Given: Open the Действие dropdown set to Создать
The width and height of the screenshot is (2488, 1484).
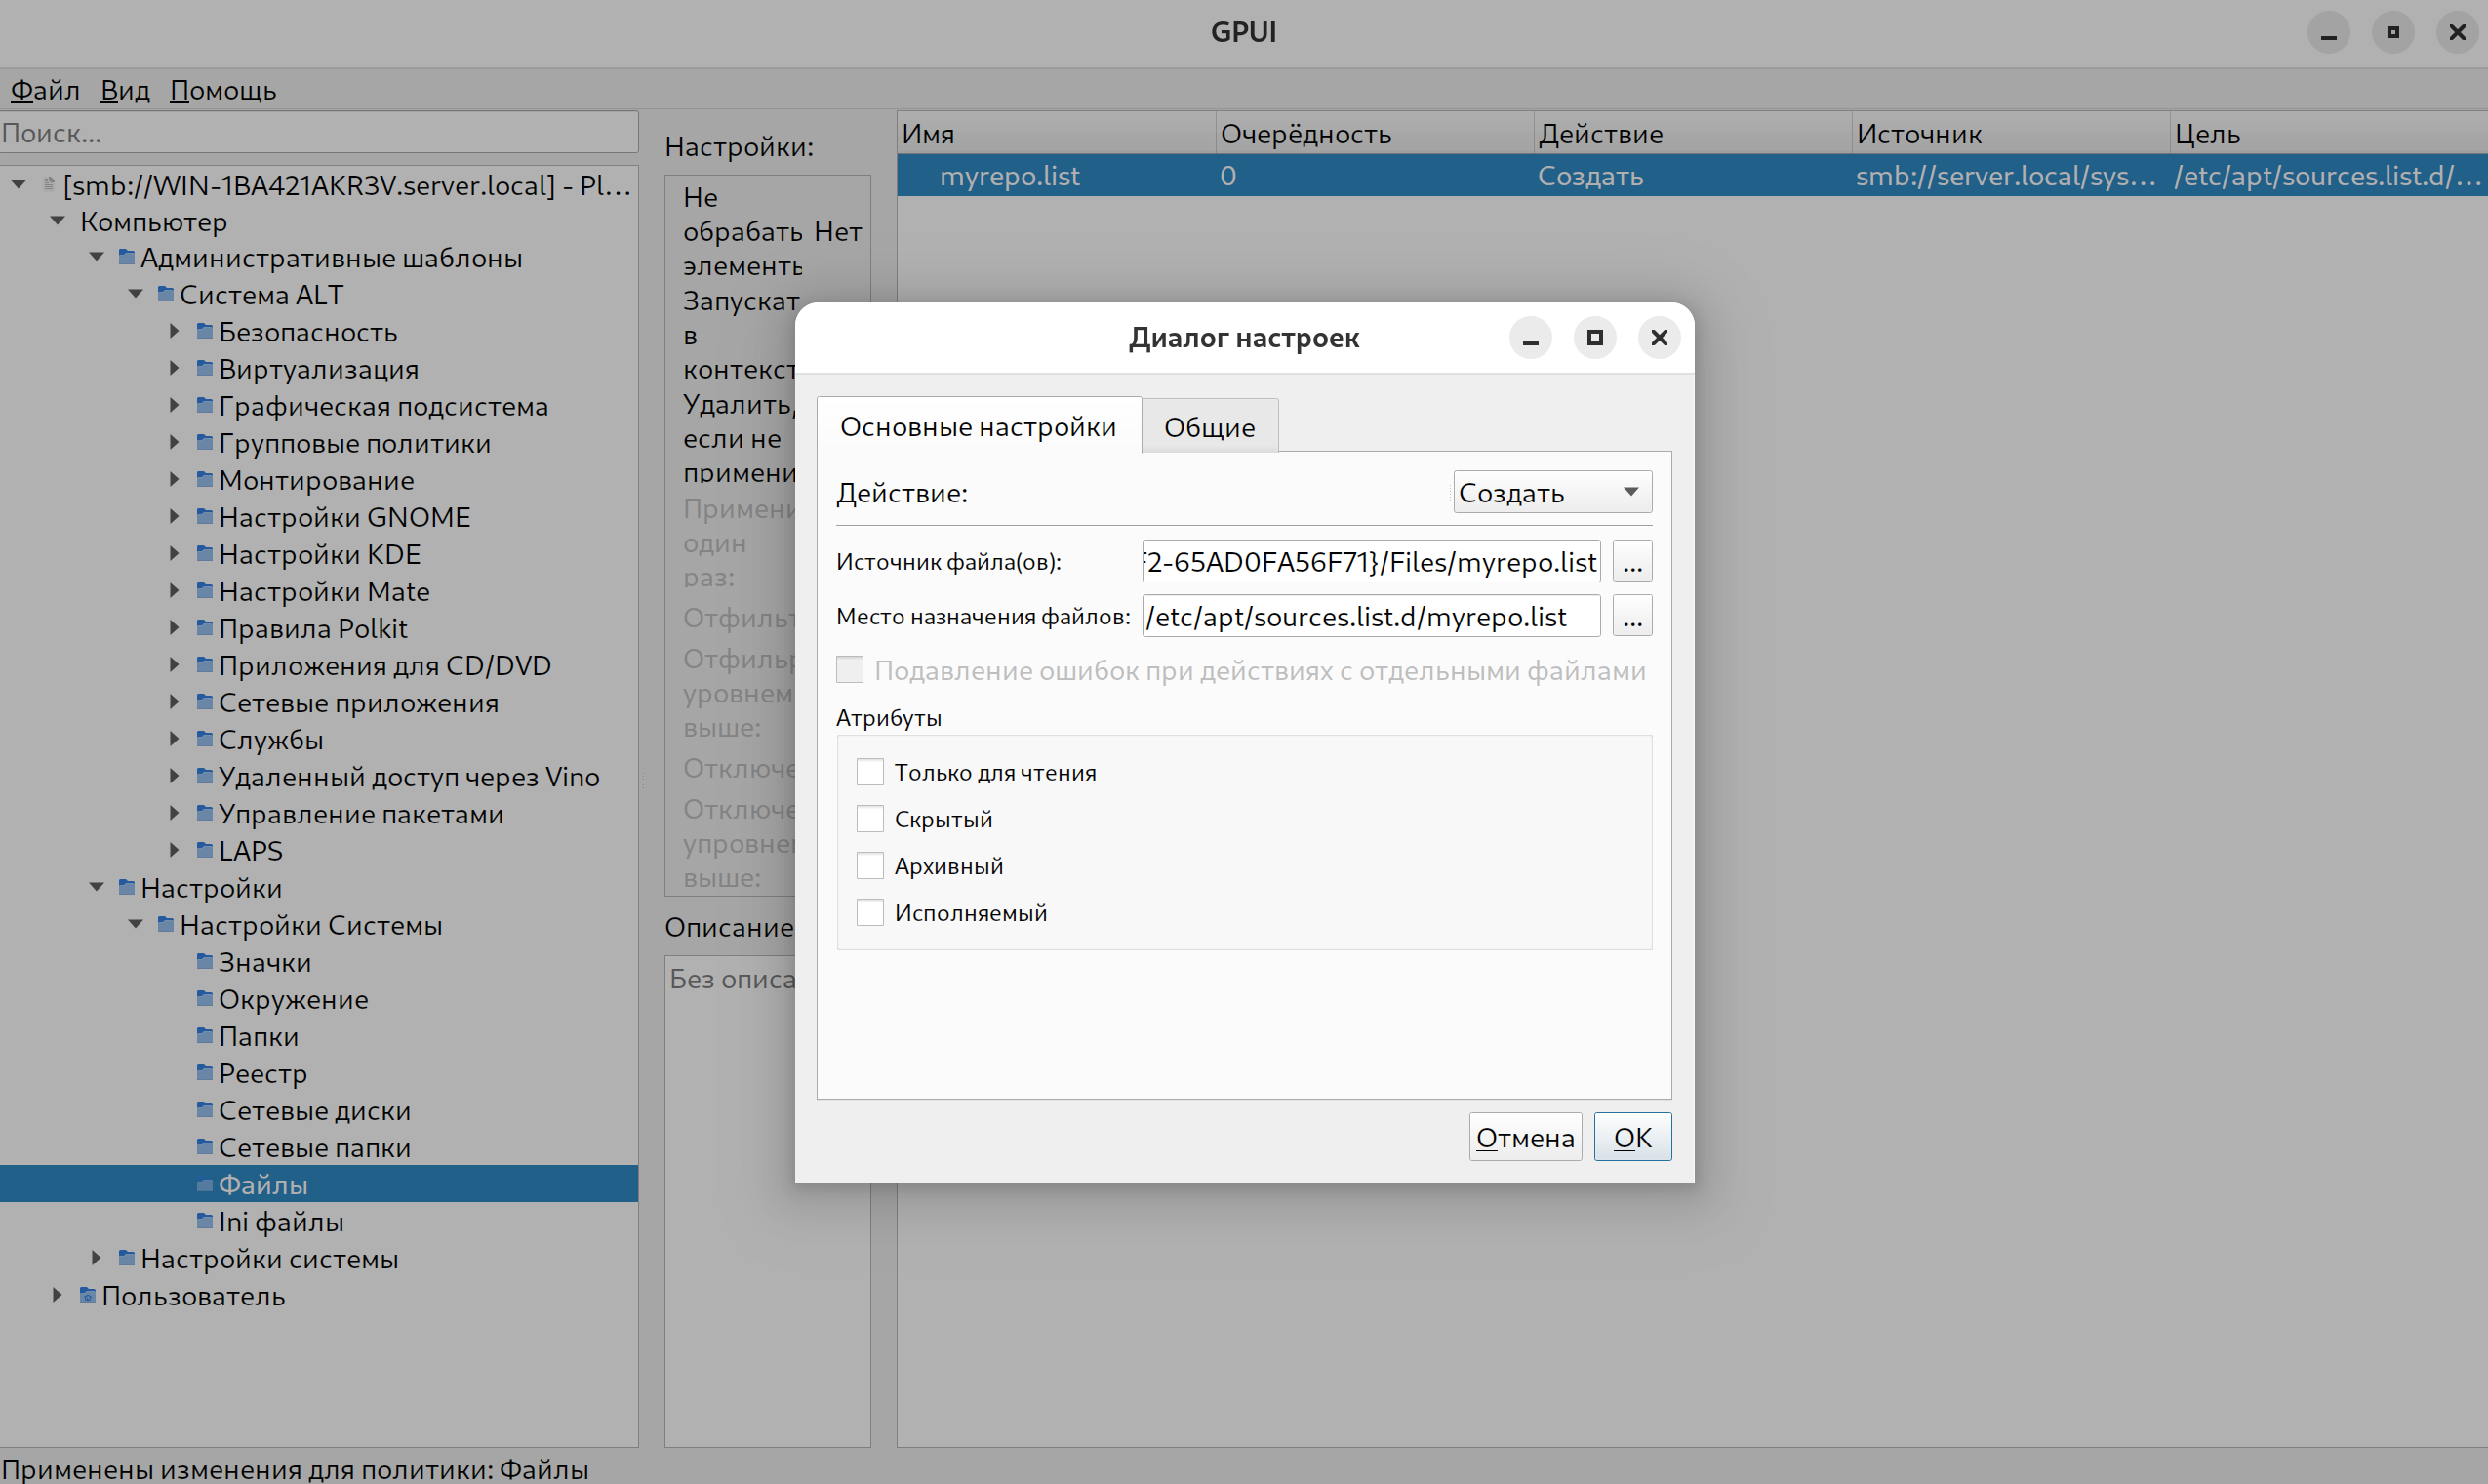Looking at the screenshot, I should (x=1551, y=492).
